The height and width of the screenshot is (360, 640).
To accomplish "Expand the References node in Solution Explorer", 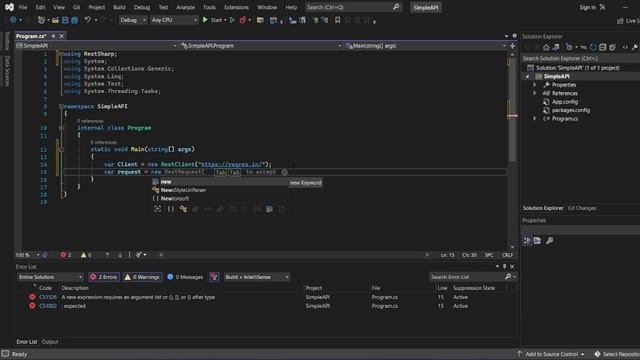I will (x=535, y=93).
